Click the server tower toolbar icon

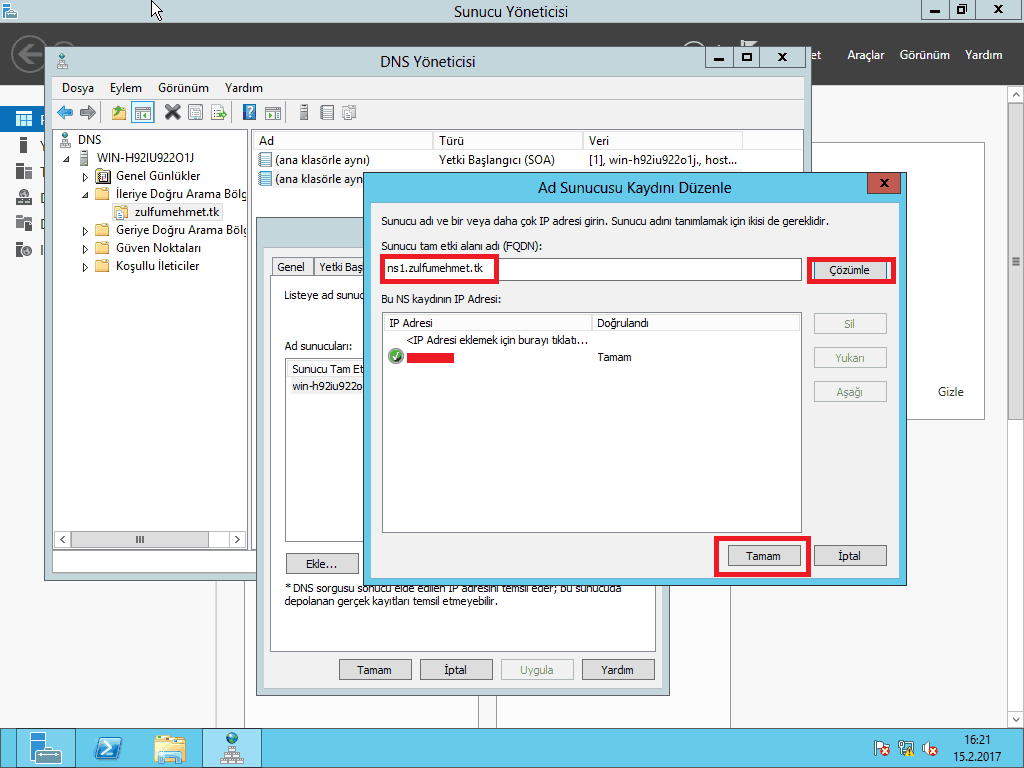pos(304,112)
